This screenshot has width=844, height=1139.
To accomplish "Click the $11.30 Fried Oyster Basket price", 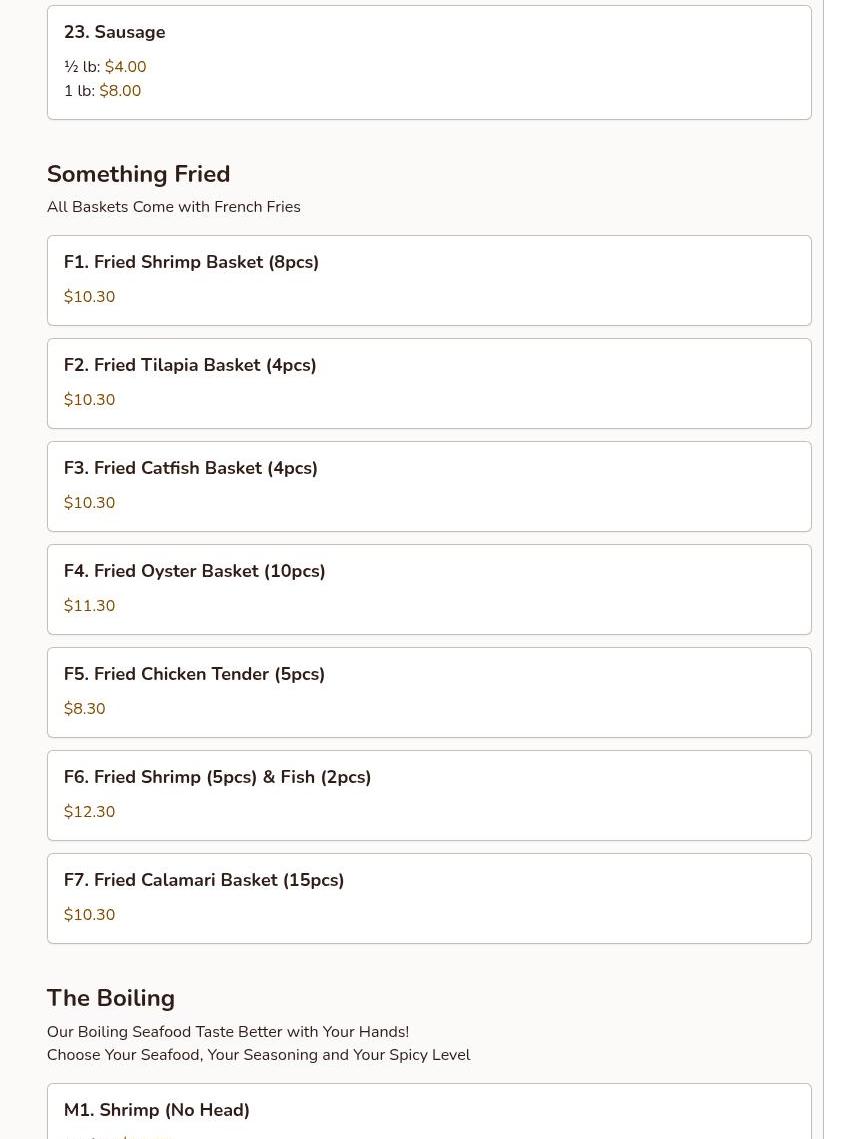I will pyautogui.click(x=89, y=606).
